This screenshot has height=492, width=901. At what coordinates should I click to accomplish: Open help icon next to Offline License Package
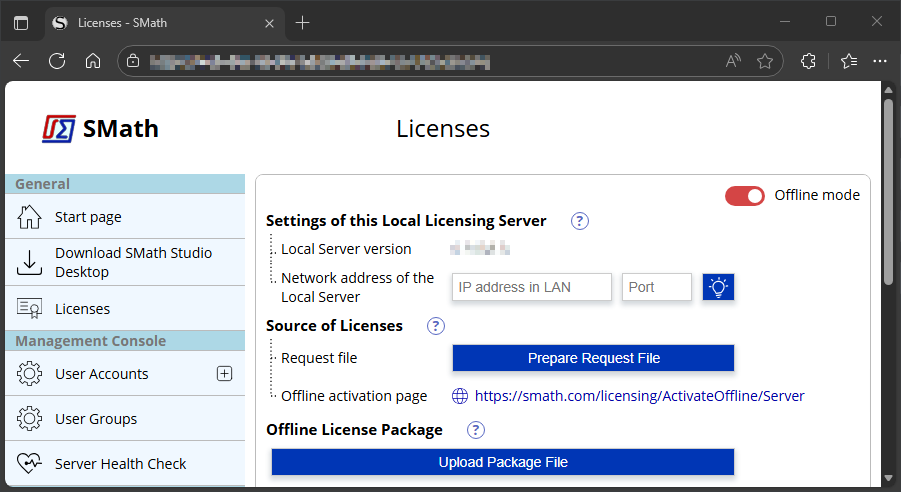click(x=476, y=430)
